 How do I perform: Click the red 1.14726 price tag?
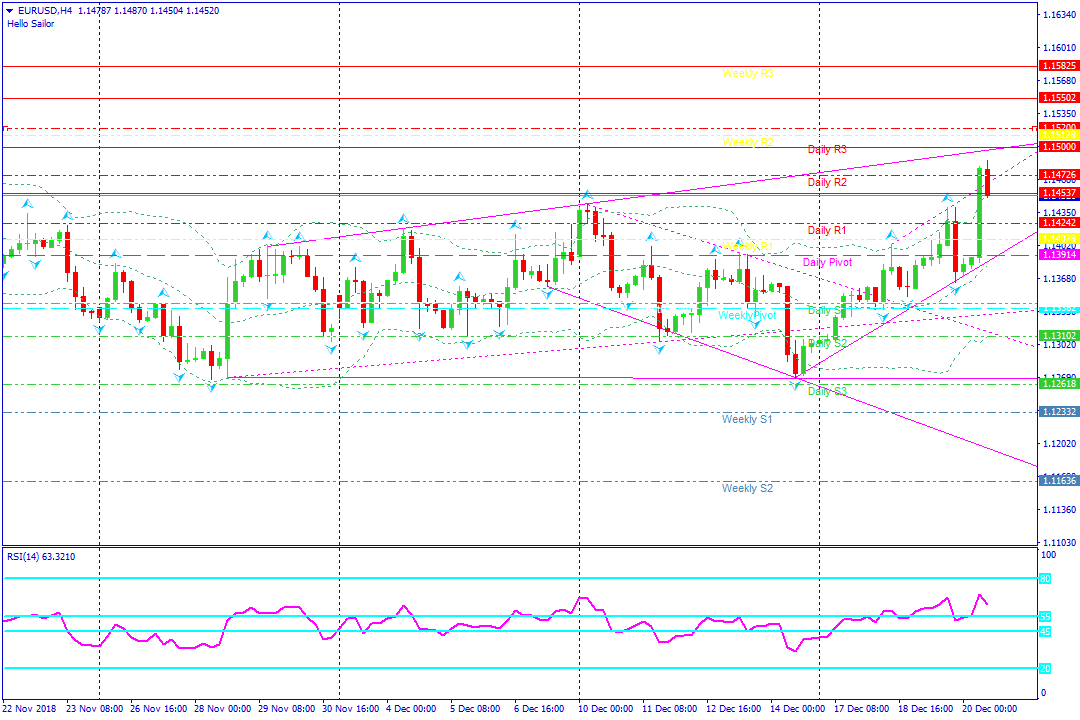coord(1059,175)
